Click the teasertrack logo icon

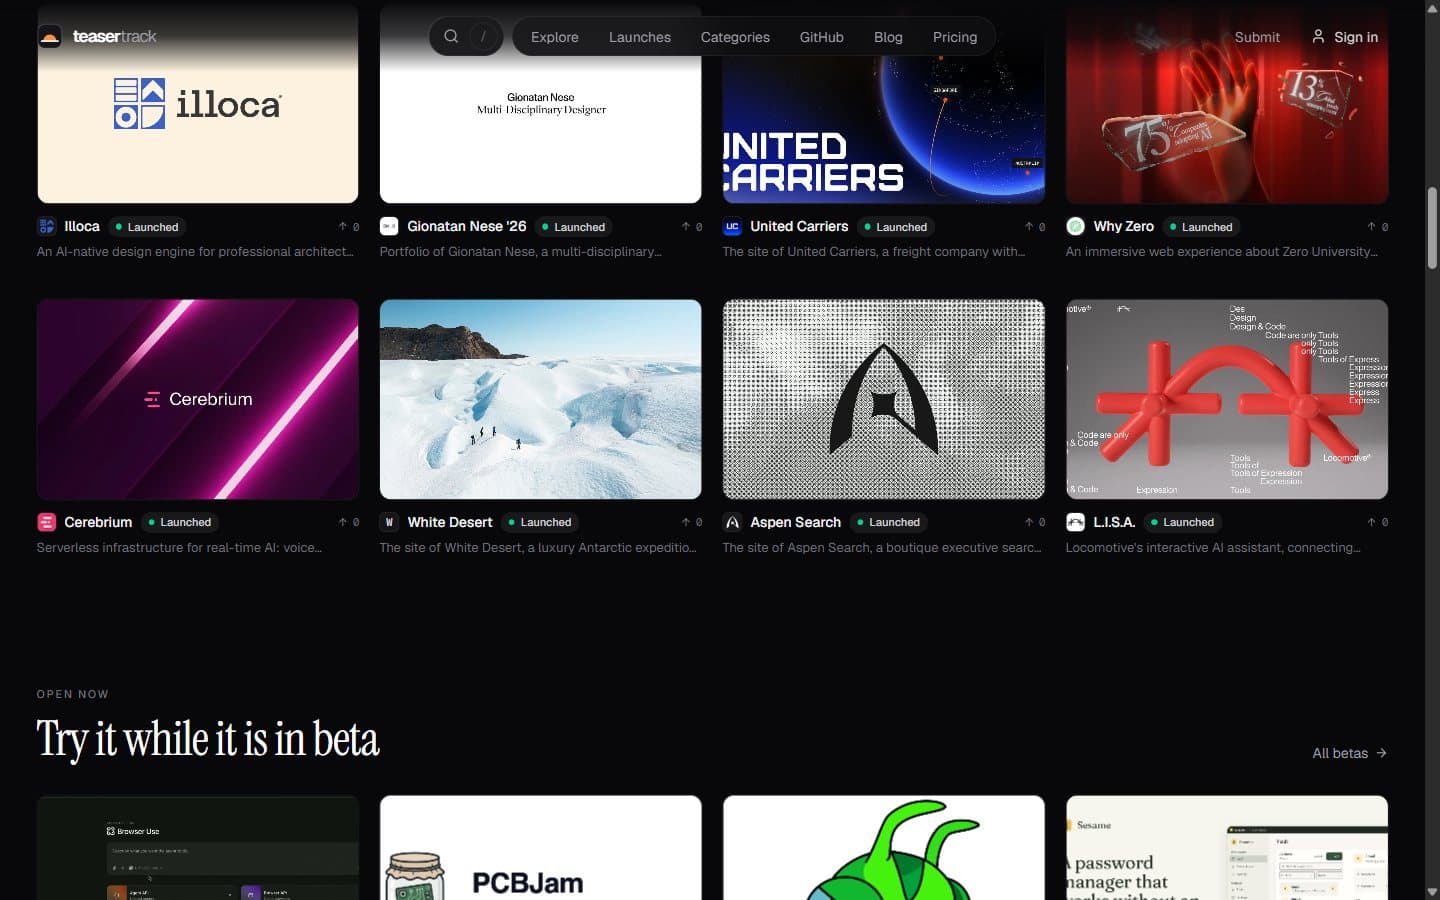49,37
